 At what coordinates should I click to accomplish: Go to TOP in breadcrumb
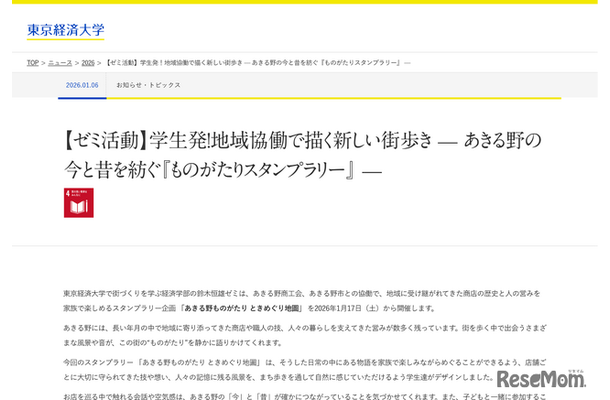click(x=33, y=63)
